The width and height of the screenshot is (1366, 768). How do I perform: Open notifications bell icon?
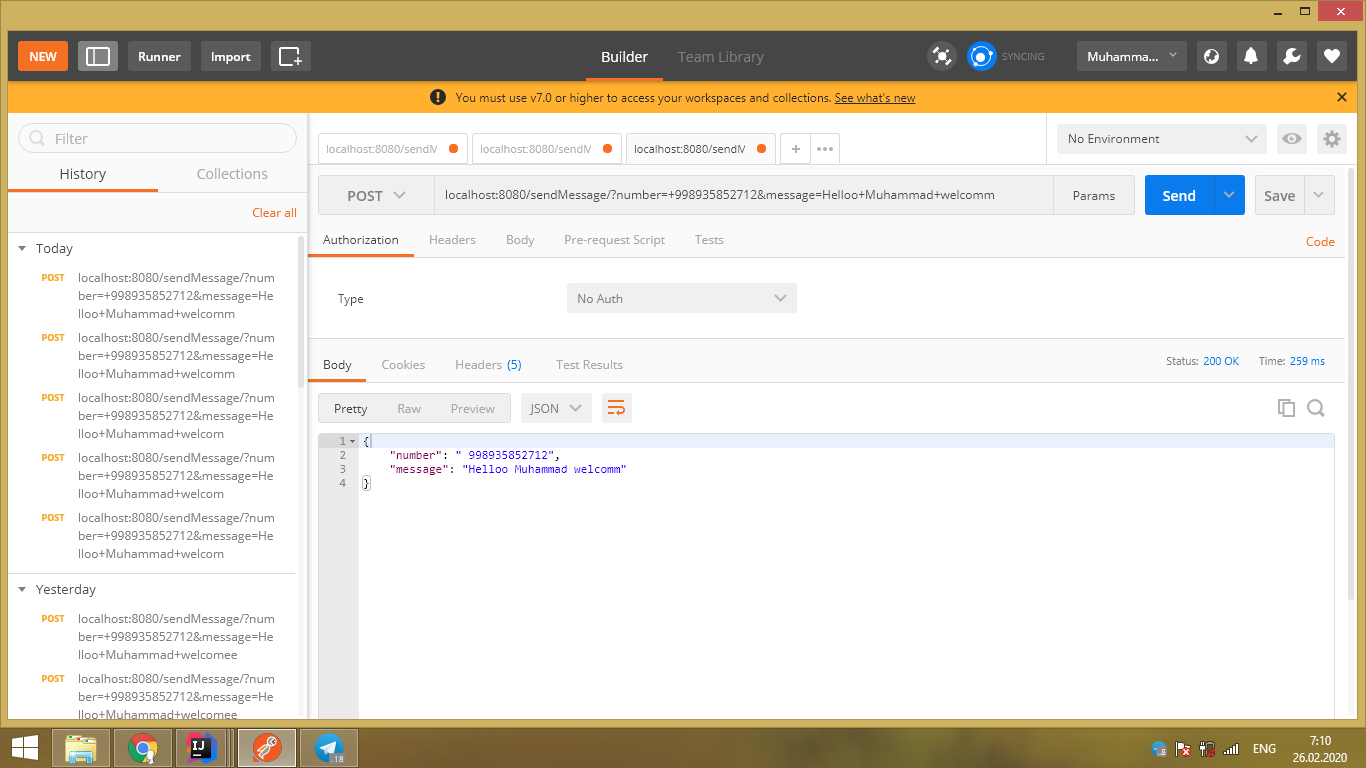pos(1251,56)
